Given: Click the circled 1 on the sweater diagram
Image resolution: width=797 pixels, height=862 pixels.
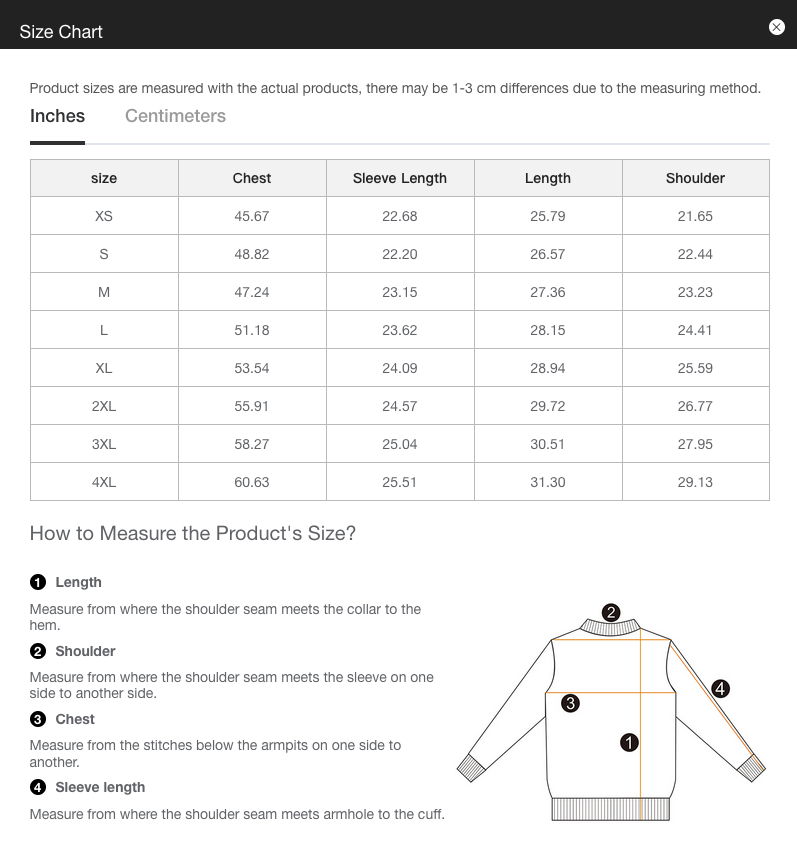Looking at the screenshot, I should click(628, 743).
